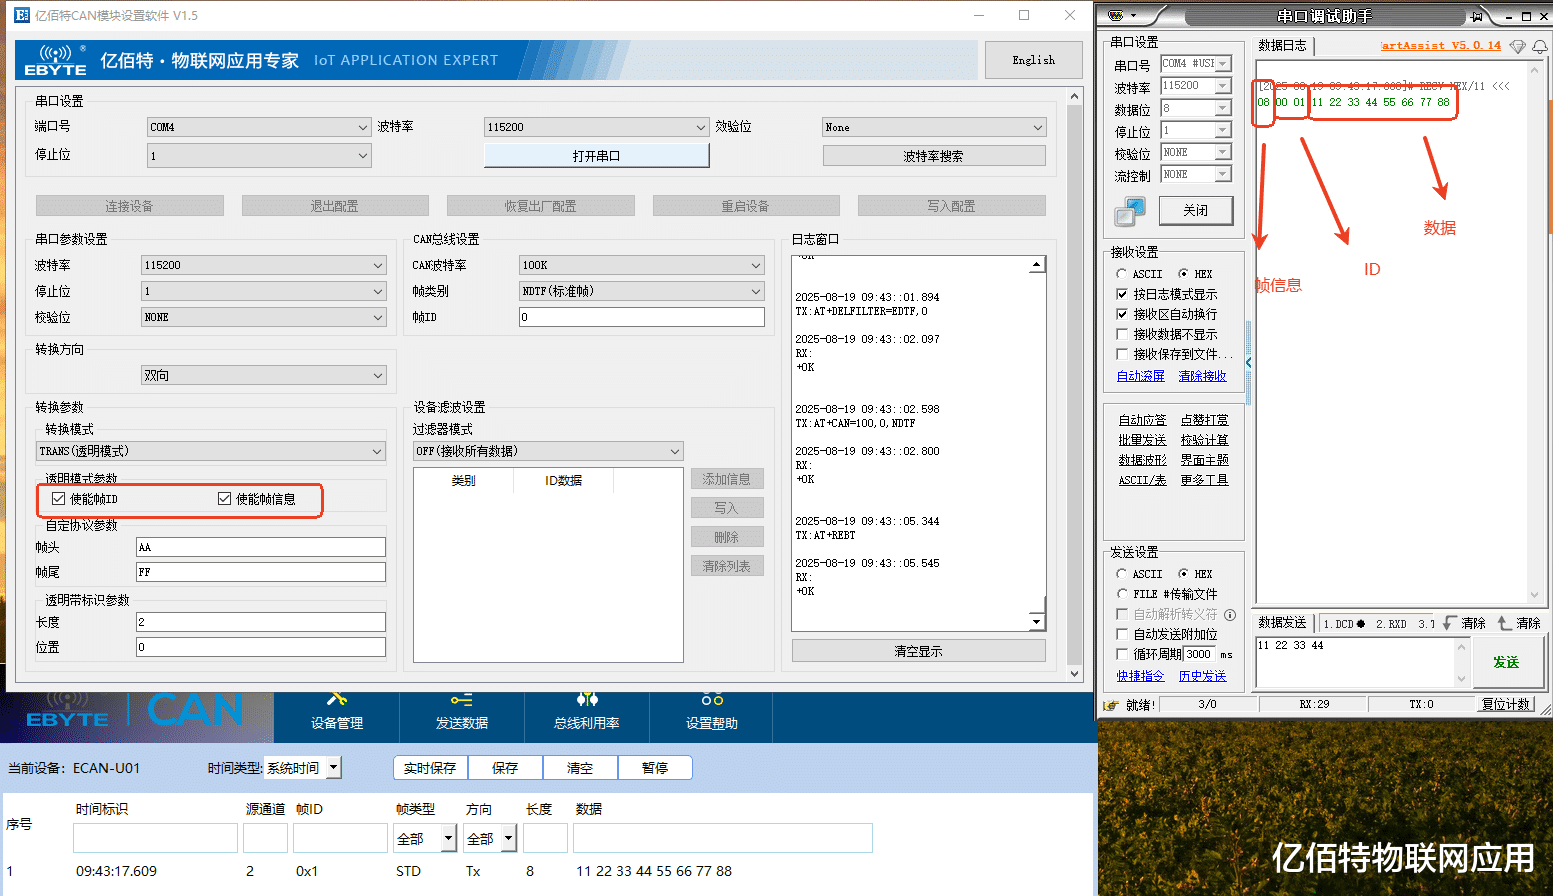Click the 复位计数 button
Screen dimensions: 1553x896
tap(1505, 704)
